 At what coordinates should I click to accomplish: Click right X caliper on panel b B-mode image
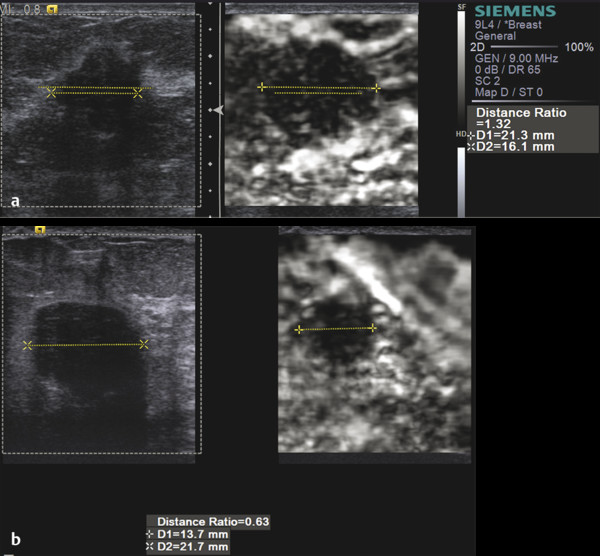(x=144, y=344)
